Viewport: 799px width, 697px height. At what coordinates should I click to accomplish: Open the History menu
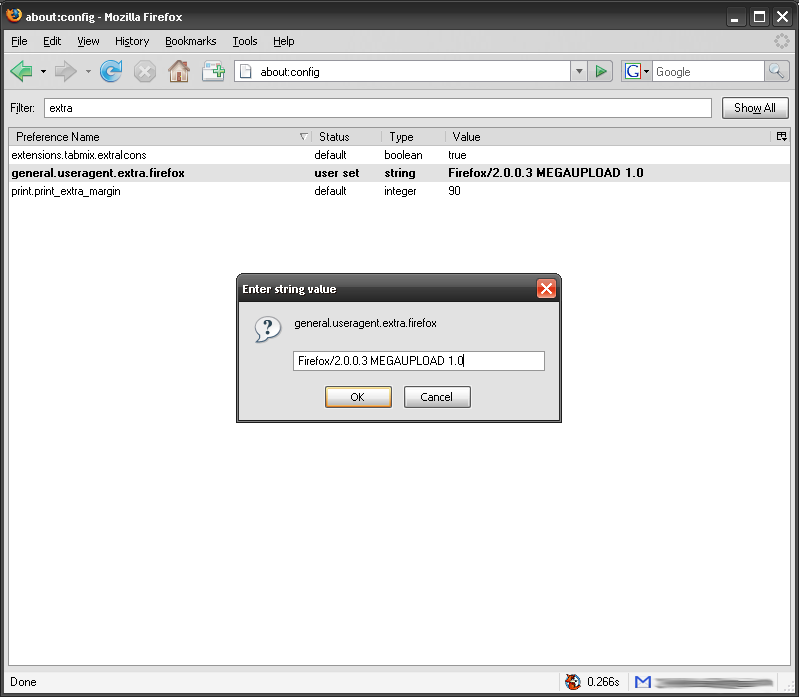tap(132, 41)
